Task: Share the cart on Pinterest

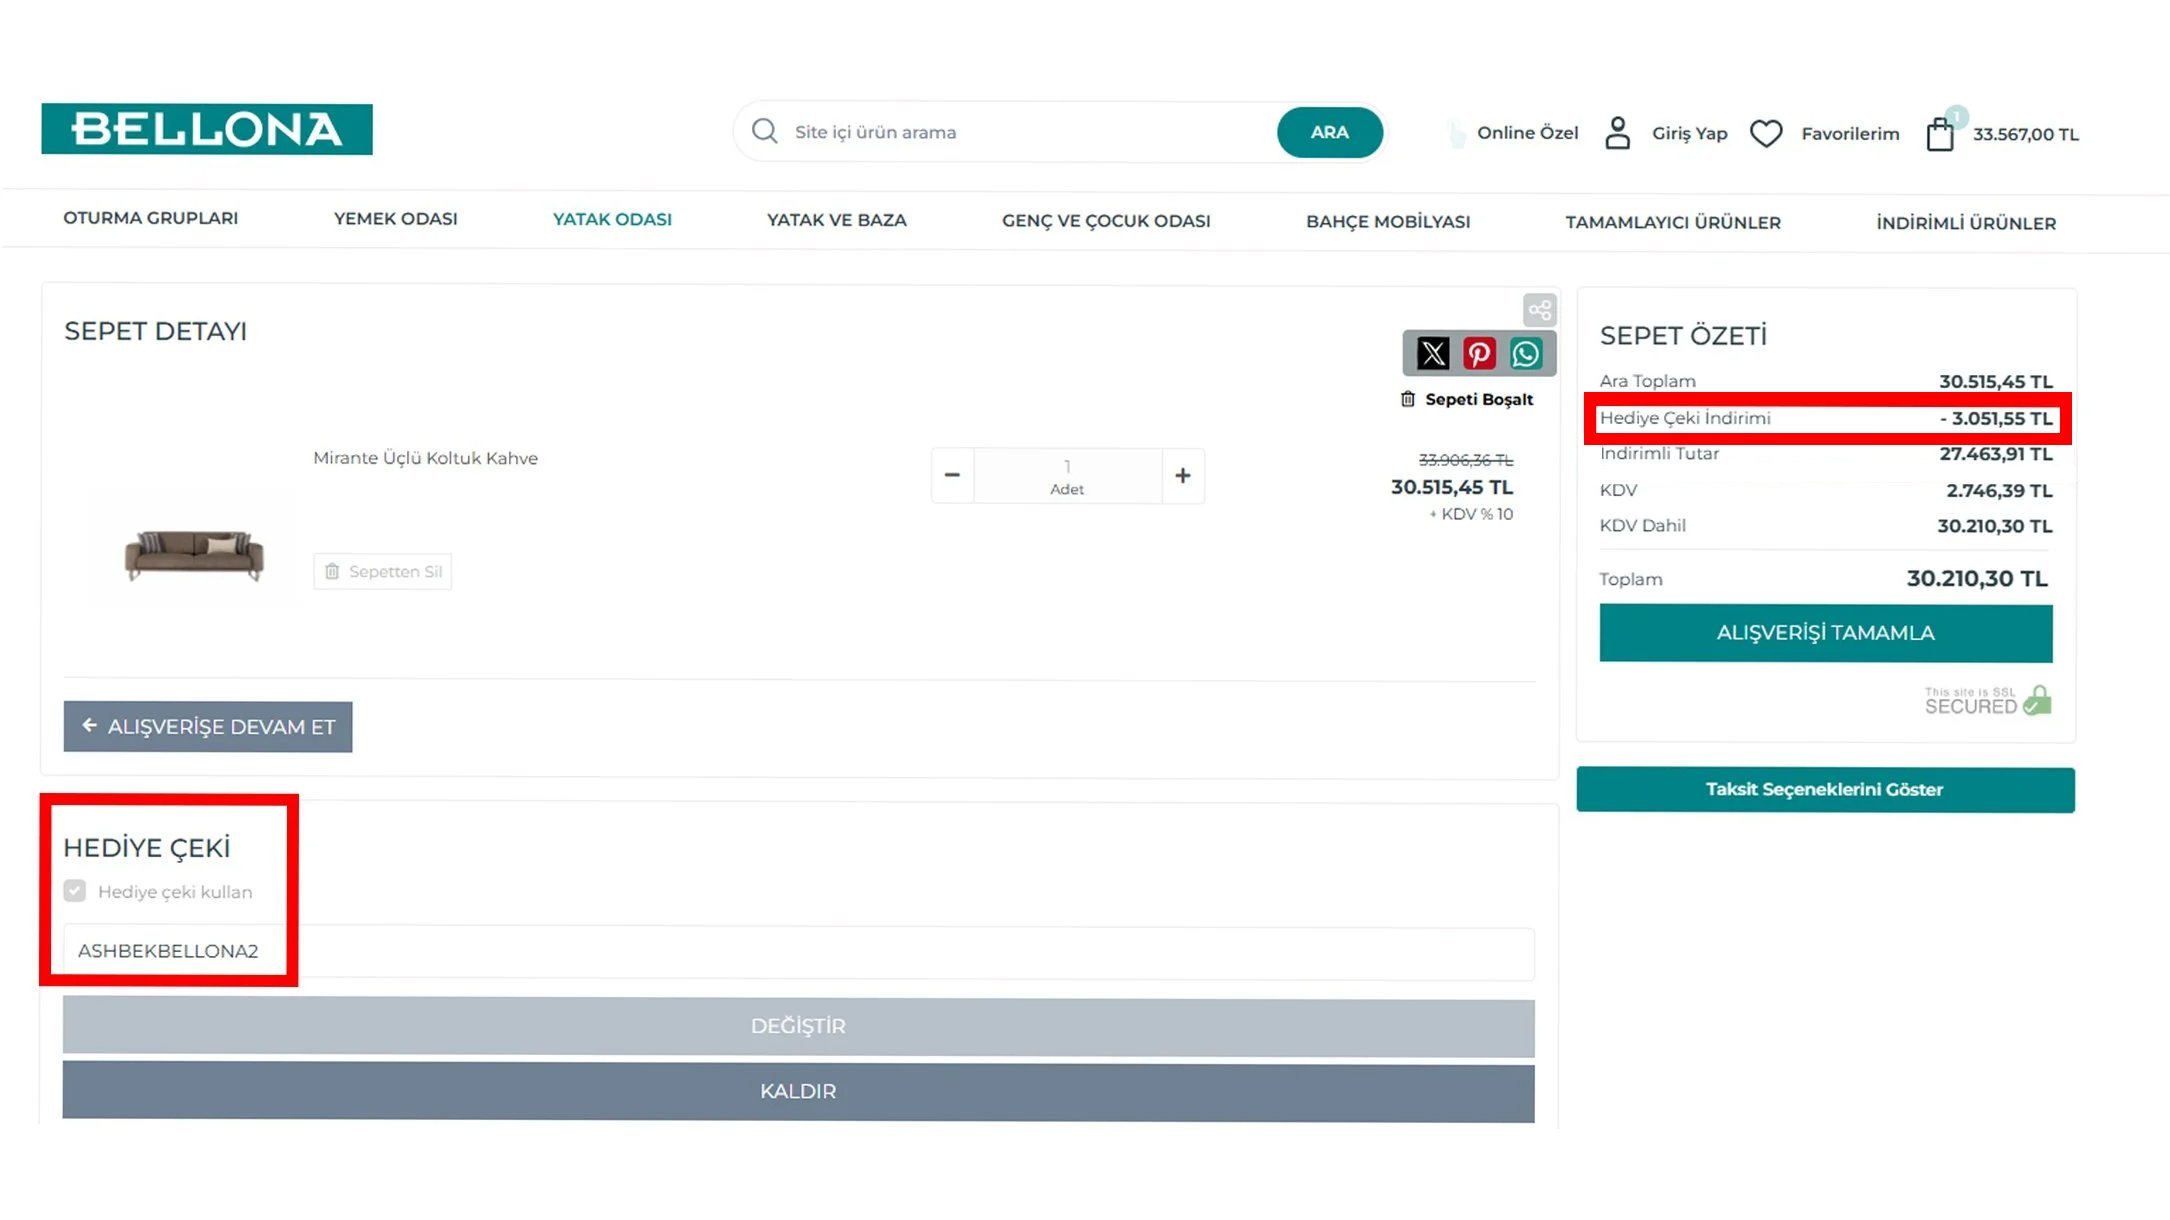Action: 1479,353
